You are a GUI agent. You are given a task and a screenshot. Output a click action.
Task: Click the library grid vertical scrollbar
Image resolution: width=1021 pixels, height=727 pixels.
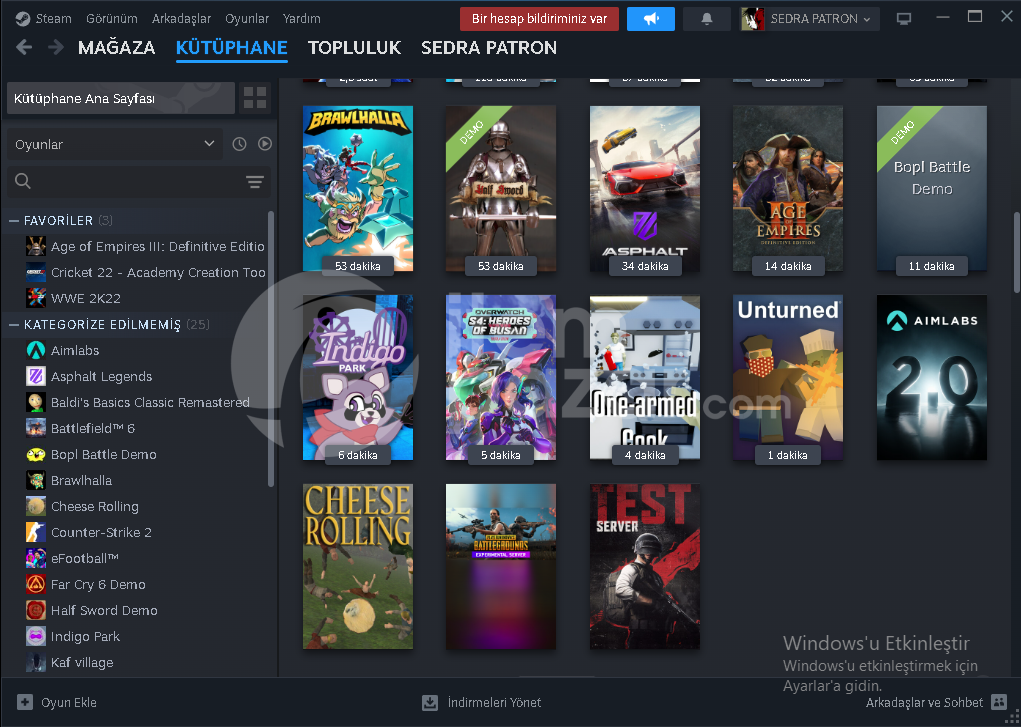[1016, 252]
